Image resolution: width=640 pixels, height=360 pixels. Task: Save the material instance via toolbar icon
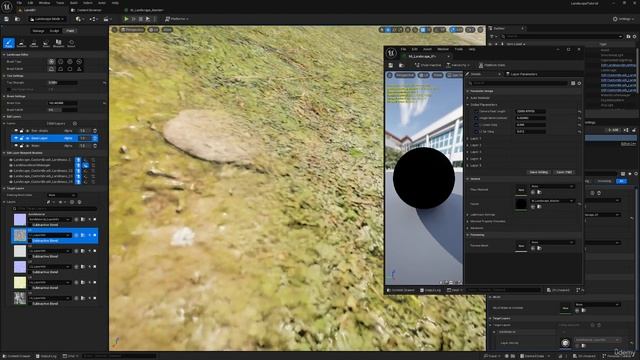pyautogui.click(x=391, y=65)
